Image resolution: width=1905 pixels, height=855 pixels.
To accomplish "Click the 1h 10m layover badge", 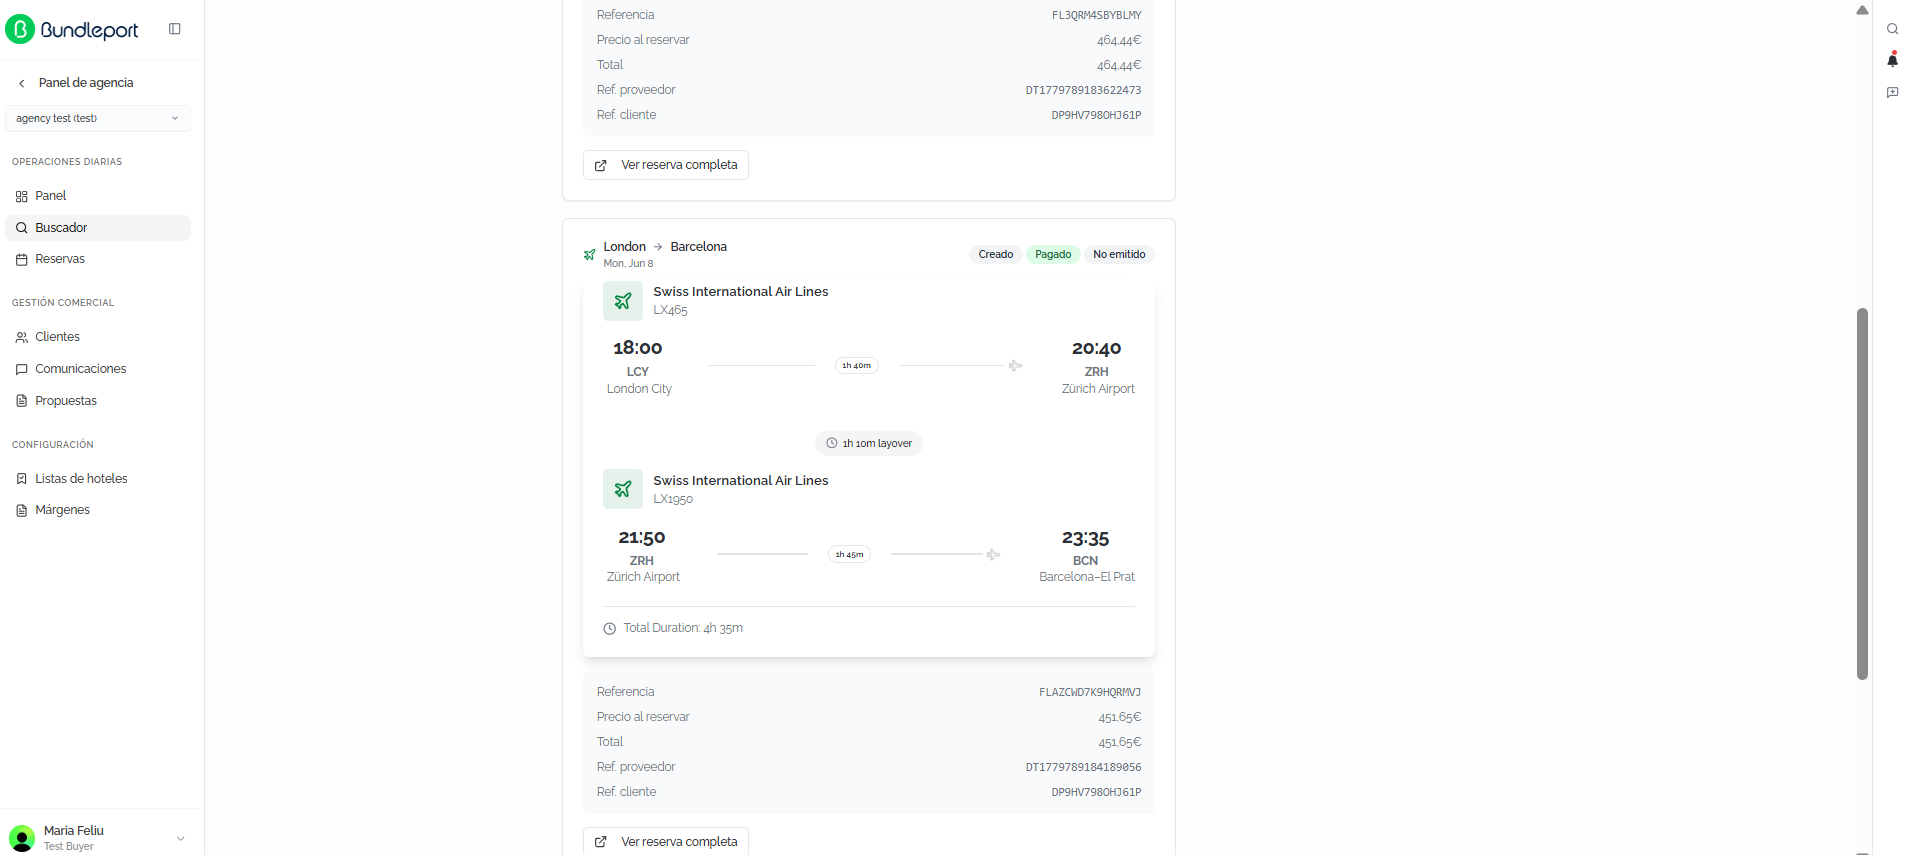I will pyautogui.click(x=868, y=443).
